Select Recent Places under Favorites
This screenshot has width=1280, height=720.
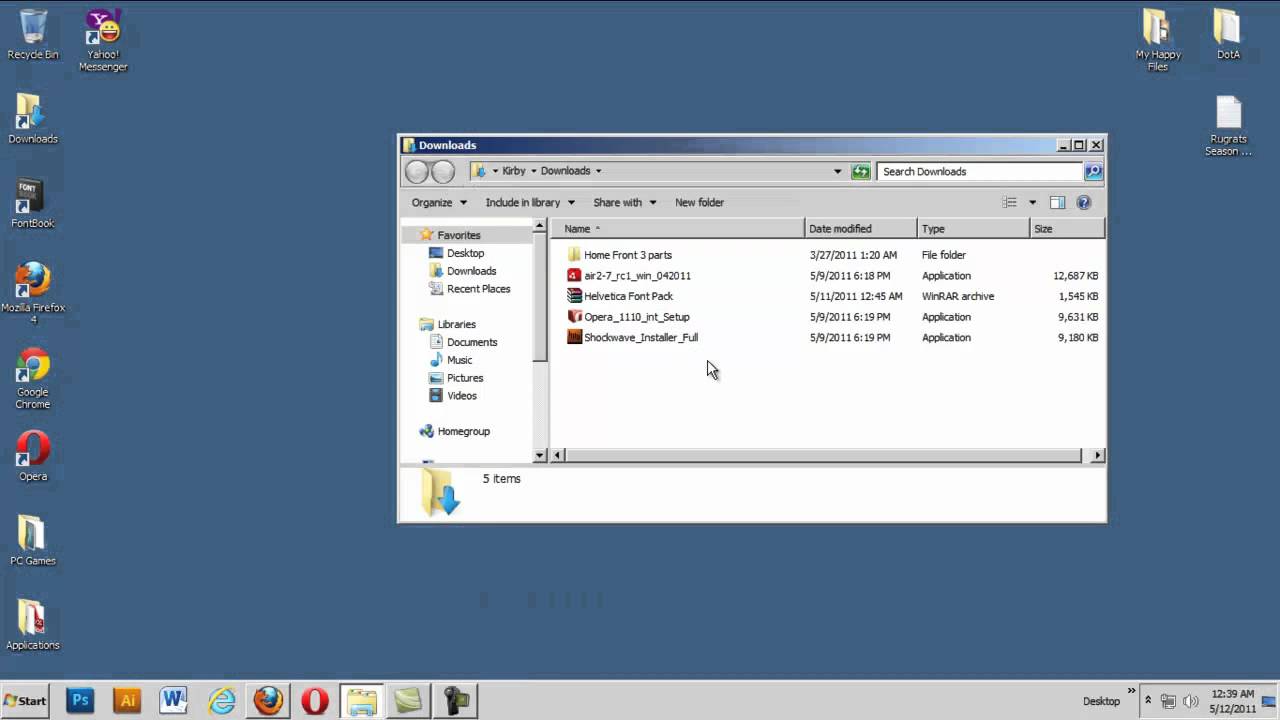pos(478,289)
